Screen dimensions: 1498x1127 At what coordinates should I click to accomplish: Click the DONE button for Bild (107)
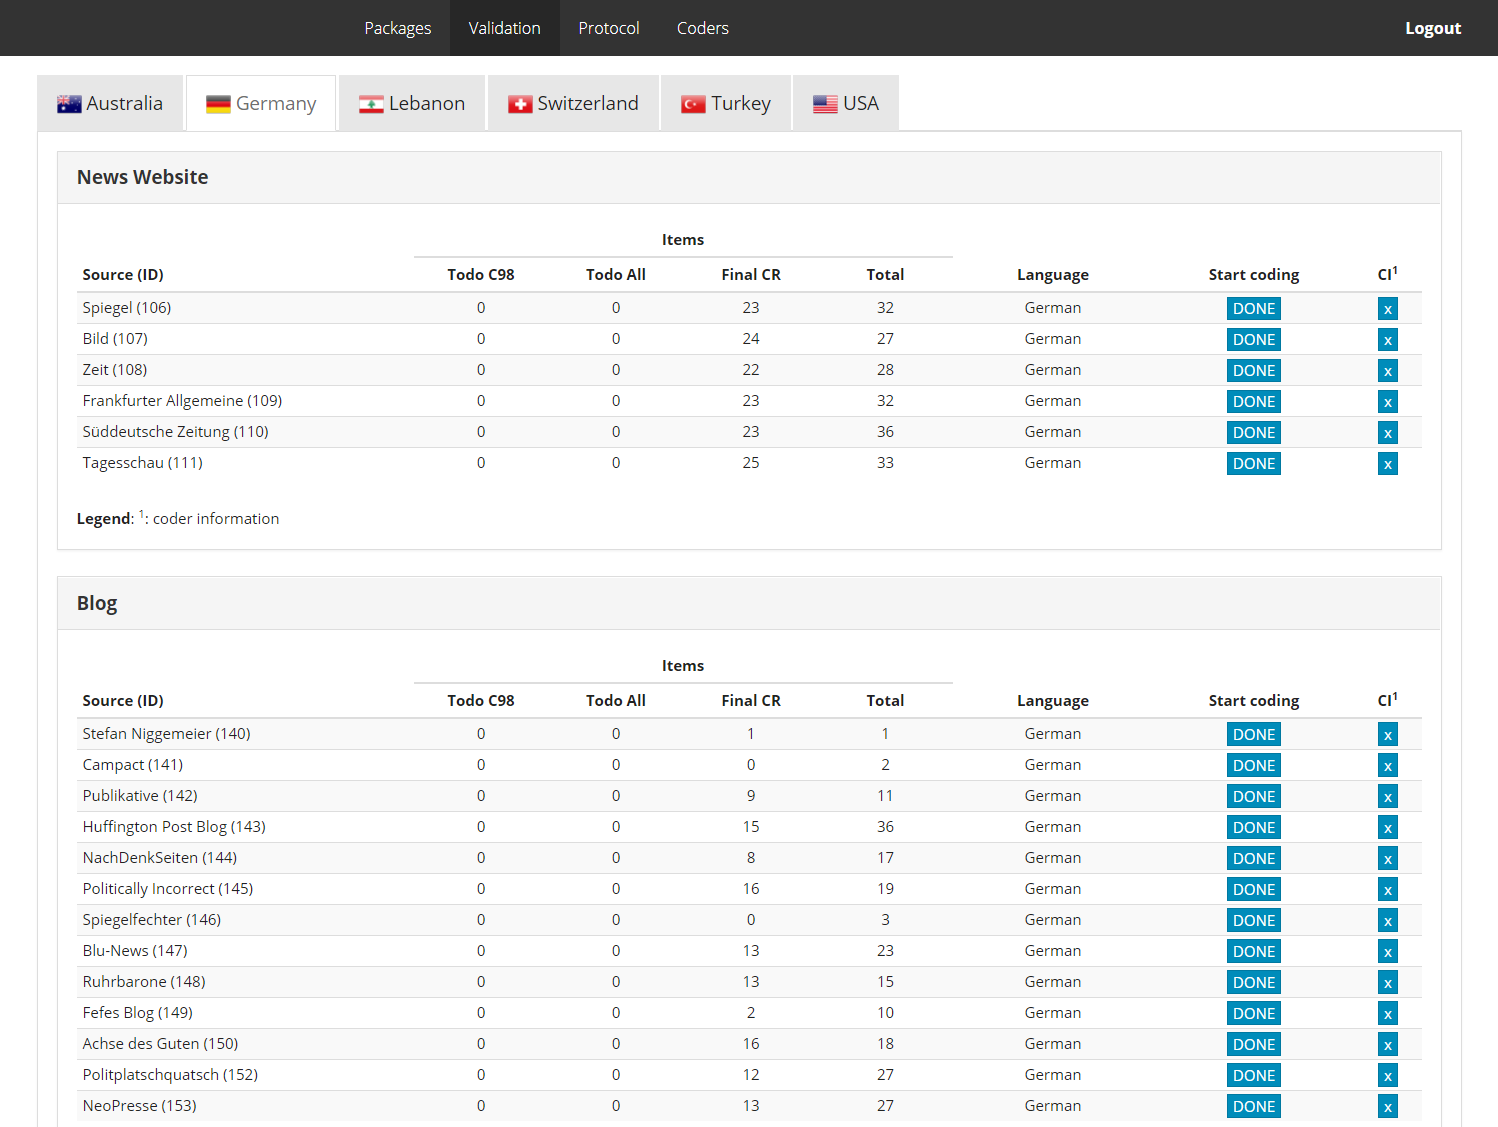tap(1254, 340)
